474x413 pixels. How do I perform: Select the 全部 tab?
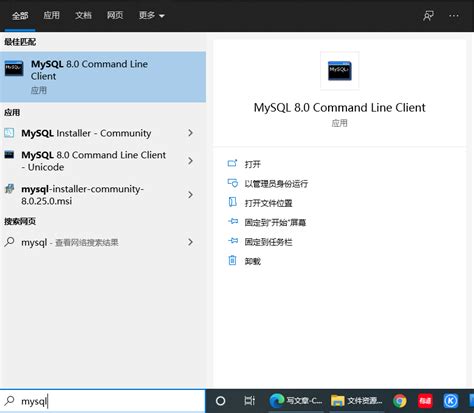20,15
